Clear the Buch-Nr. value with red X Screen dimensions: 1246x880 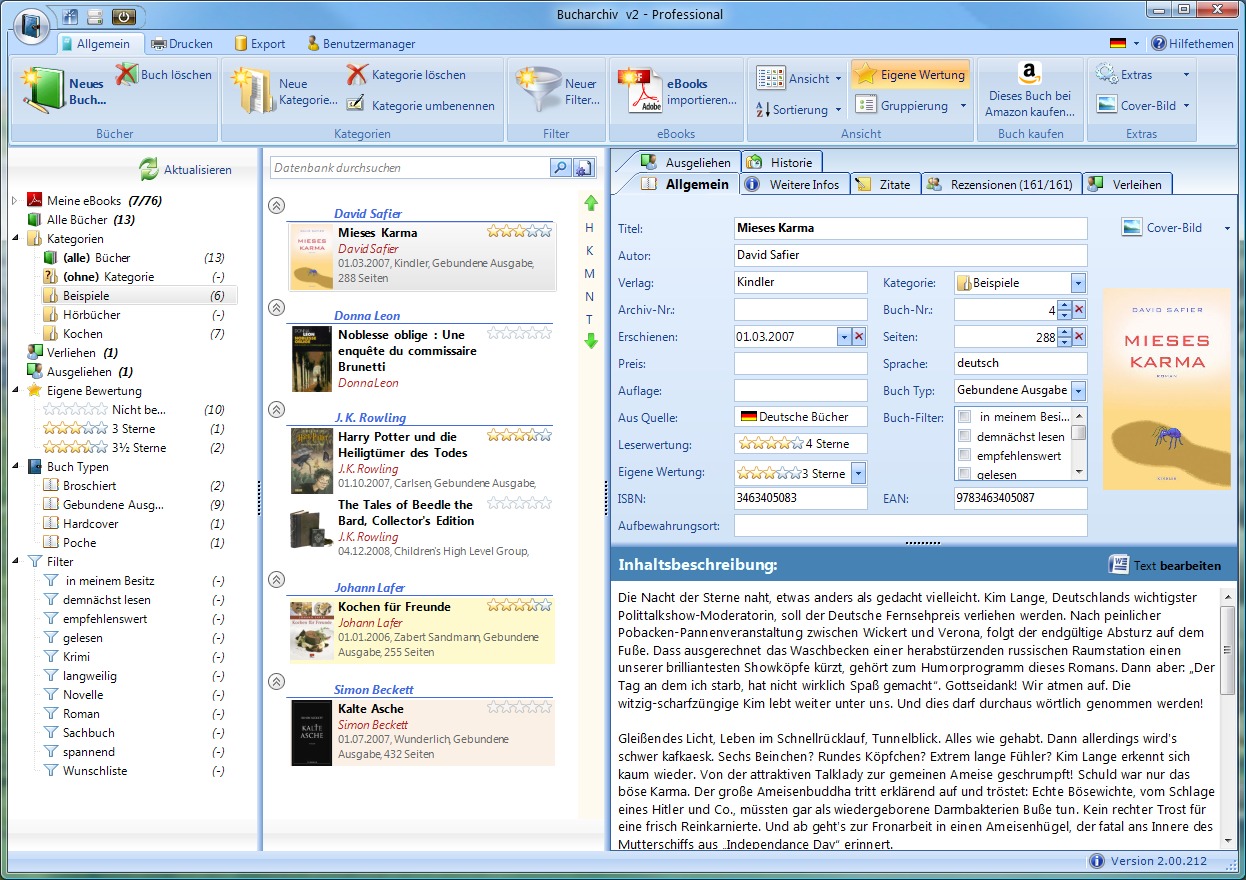click(1079, 310)
